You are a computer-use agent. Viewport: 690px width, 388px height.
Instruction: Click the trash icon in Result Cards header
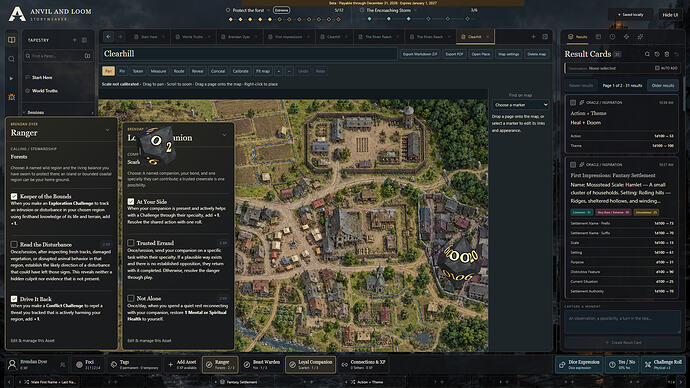(667, 54)
